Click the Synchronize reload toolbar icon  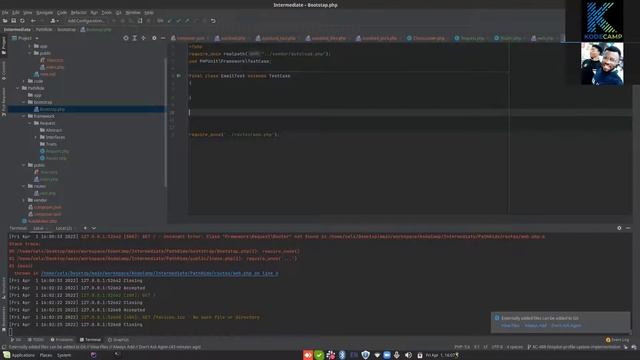pyautogui.click(x=22, y=21)
